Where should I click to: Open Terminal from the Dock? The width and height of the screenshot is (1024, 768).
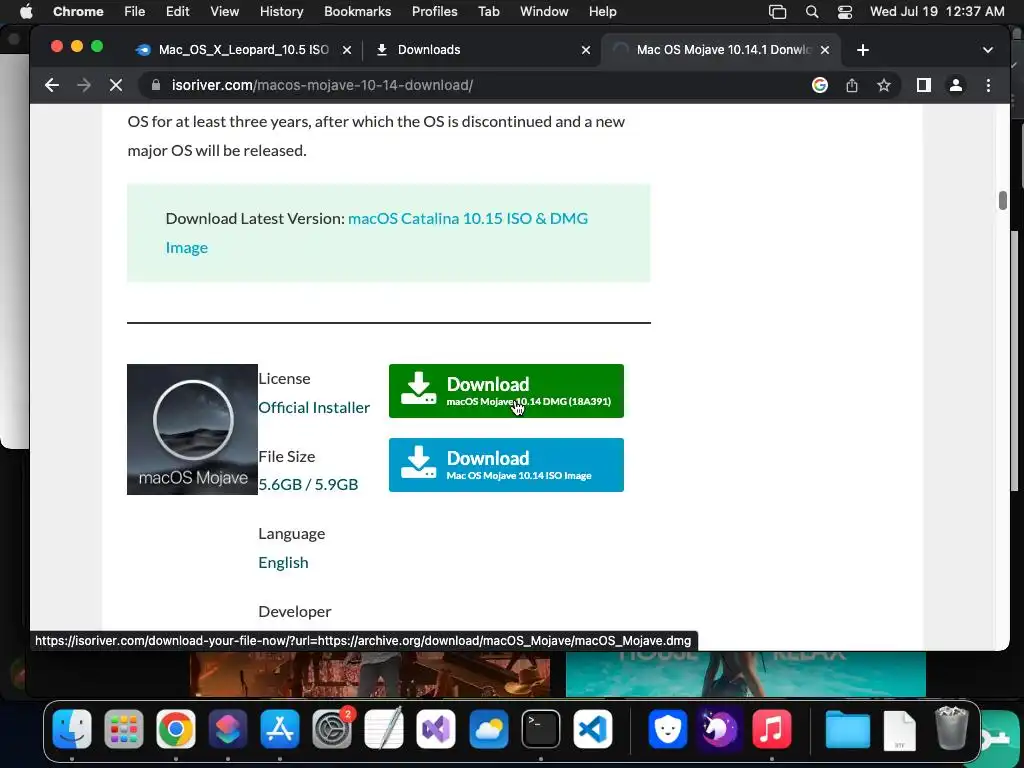click(x=541, y=729)
